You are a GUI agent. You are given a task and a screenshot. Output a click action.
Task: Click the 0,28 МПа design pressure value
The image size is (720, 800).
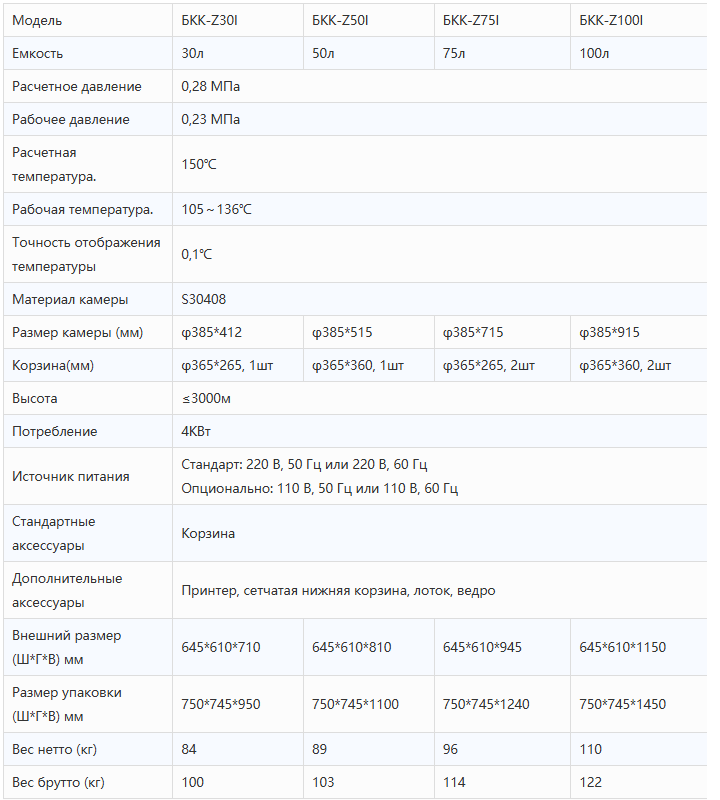211,86
